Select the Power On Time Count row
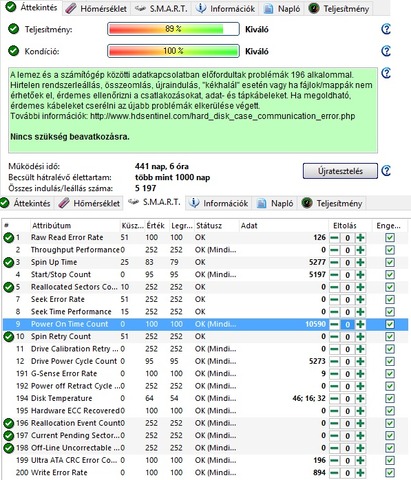 pos(205,324)
